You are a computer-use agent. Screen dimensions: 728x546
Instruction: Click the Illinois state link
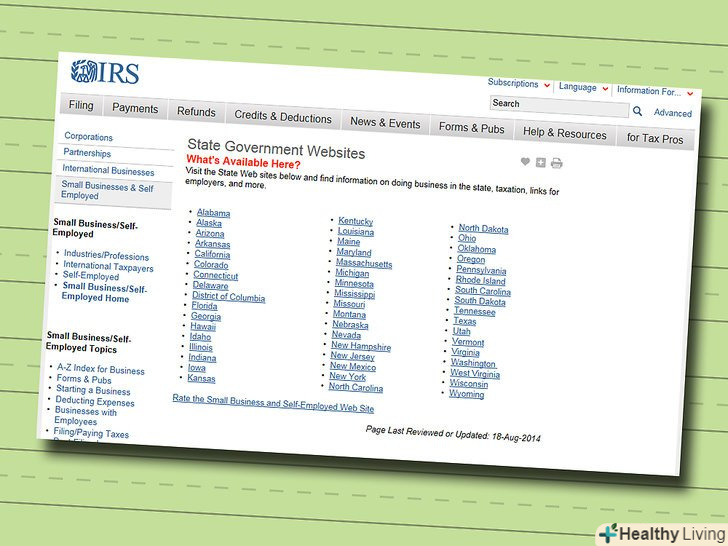coord(201,347)
